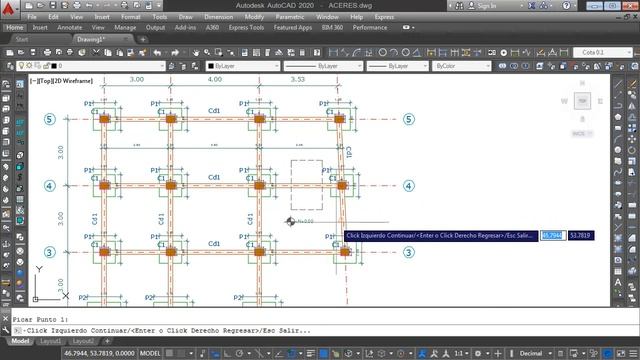The height and width of the screenshot is (360, 640).
Task: Toggle polar tracking in status bar
Action: [239, 353]
